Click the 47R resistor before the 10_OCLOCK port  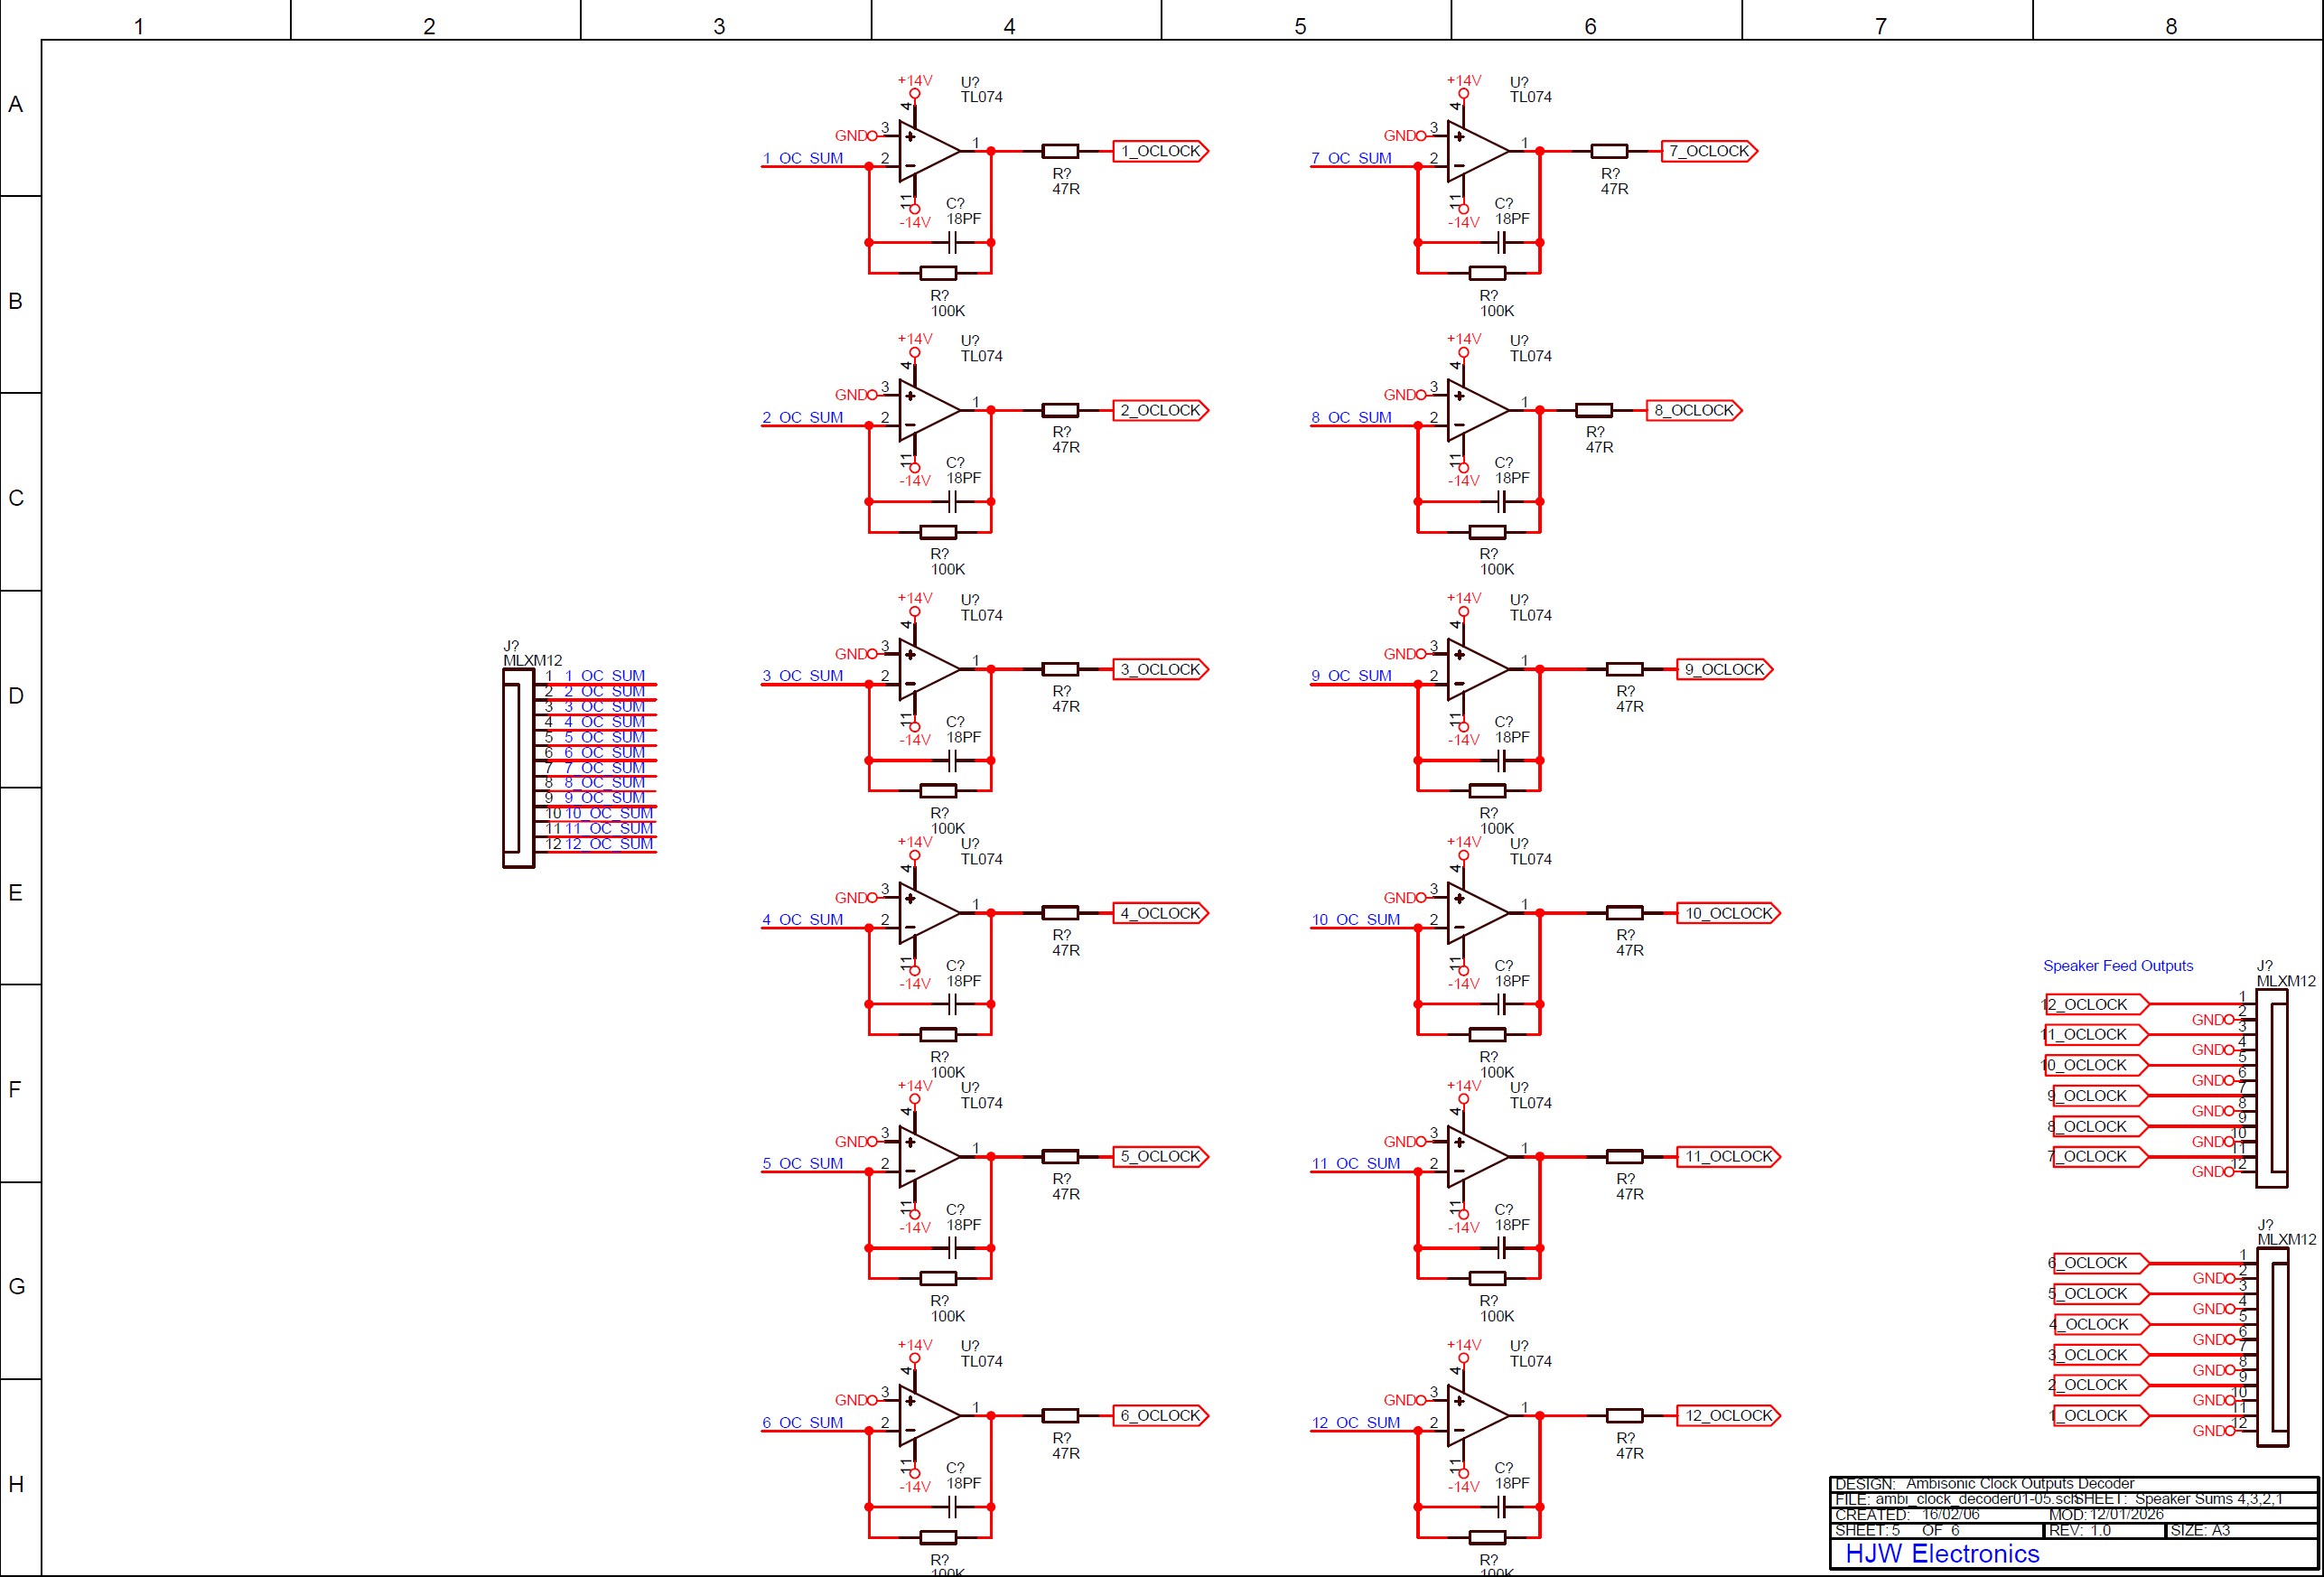[1624, 913]
